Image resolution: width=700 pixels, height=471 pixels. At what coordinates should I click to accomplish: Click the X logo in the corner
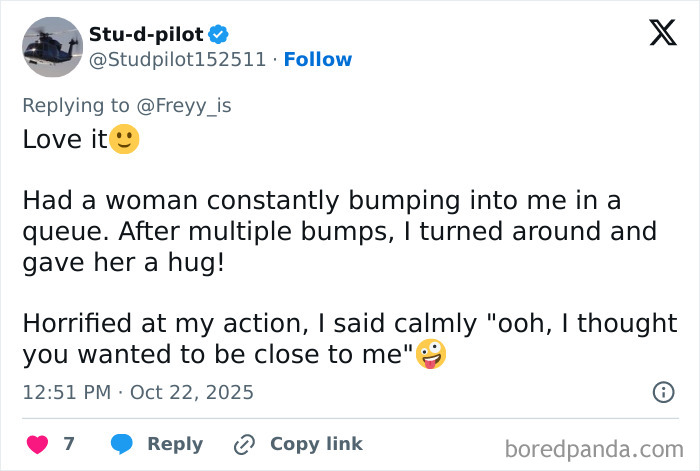(x=656, y=35)
